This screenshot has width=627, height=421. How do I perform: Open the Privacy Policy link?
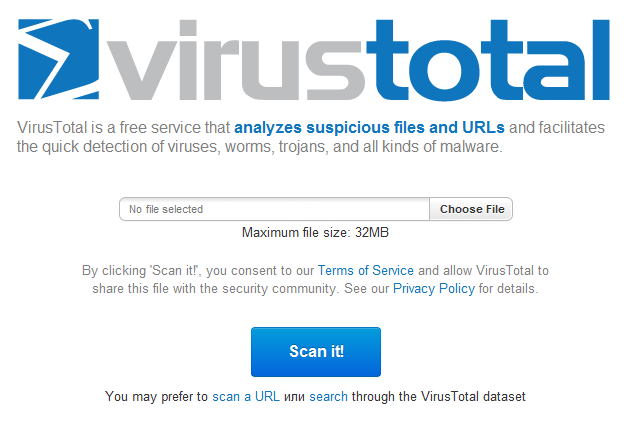434,289
